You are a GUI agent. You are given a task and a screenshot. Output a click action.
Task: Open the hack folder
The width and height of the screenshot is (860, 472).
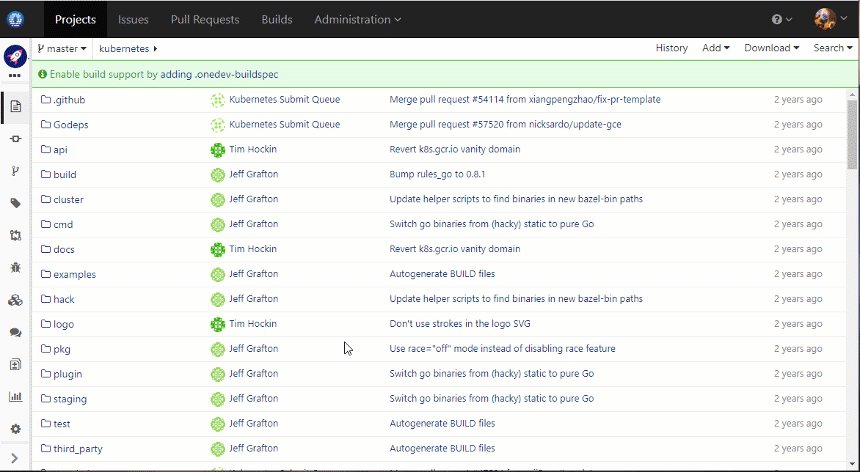[x=64, y=299]
